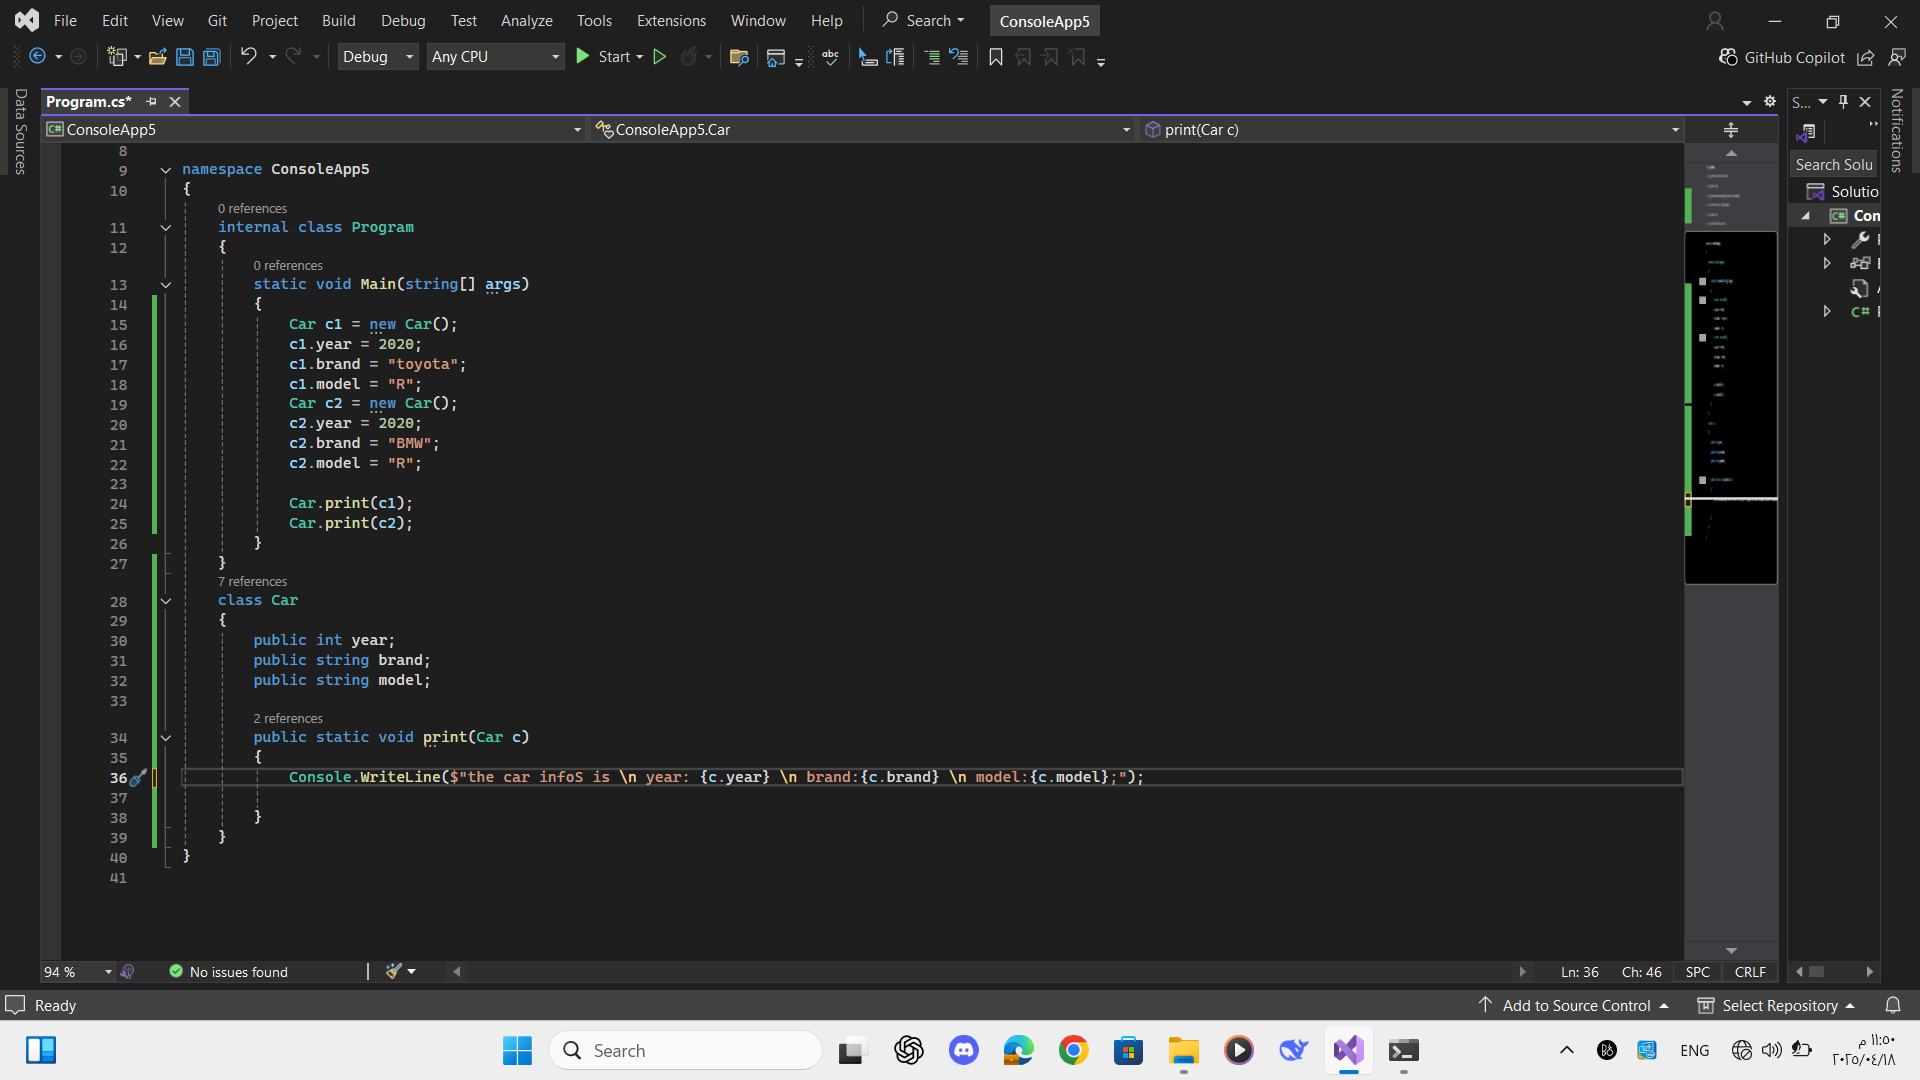Click the Open File folder icon
This screenshot has height=1080, width=1920.
[157, 57]
